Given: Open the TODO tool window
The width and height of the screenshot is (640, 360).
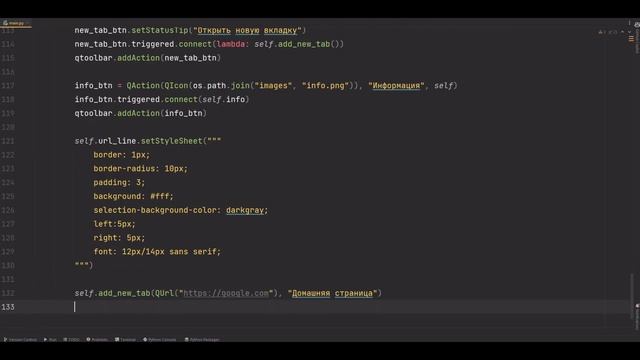Looking at the screenshot, I should tap(71, 339).
